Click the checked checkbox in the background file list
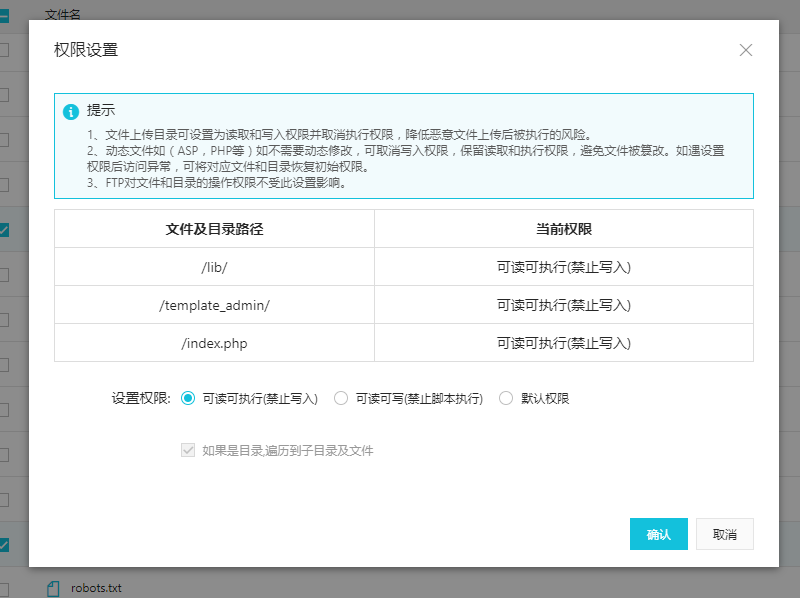This screenshot has width=800, height=598. [x=5, y=229]
